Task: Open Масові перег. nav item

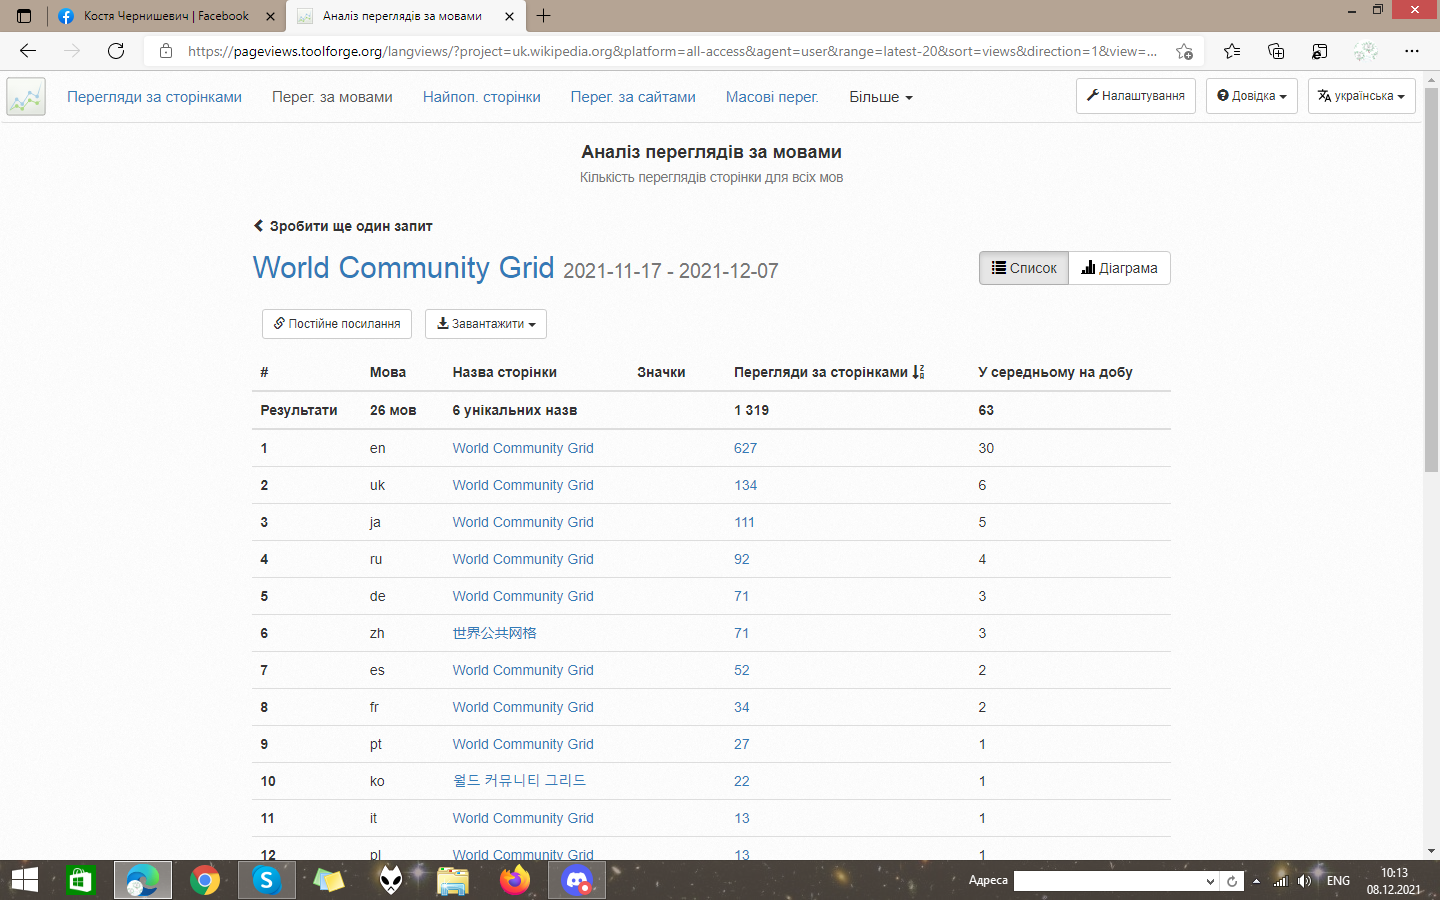Action: pyautogui.click(x=772, y=97)
